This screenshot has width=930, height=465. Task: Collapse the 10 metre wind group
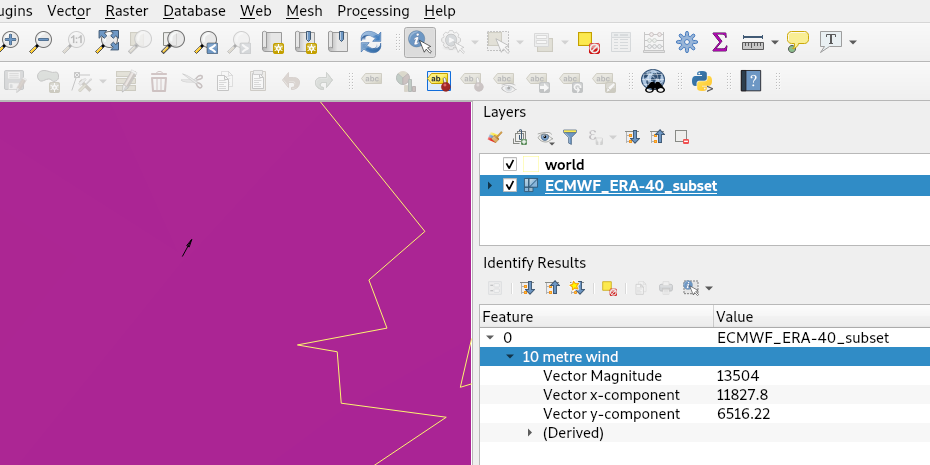point(509,356)
